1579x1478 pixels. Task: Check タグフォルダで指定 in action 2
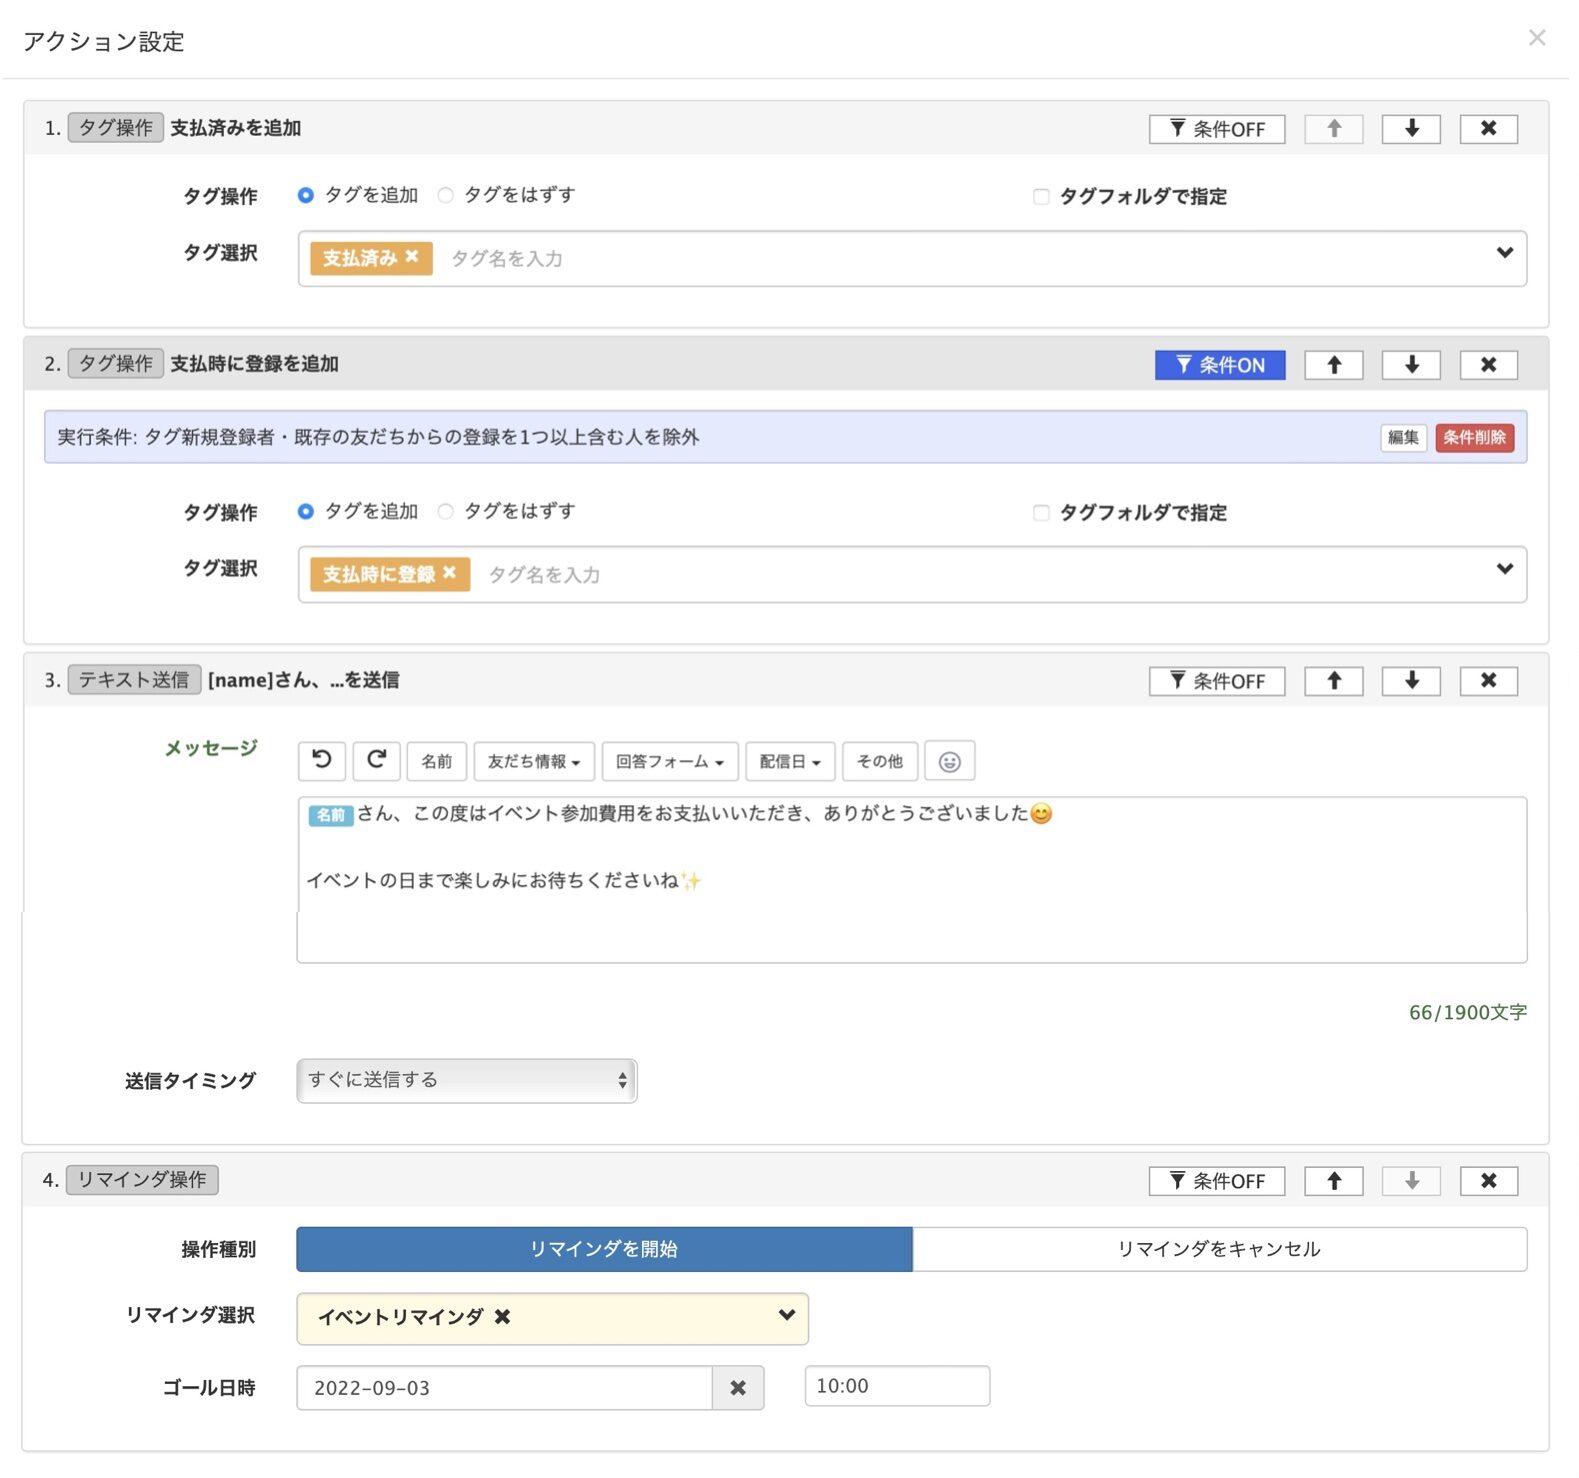coord(1041,512)
